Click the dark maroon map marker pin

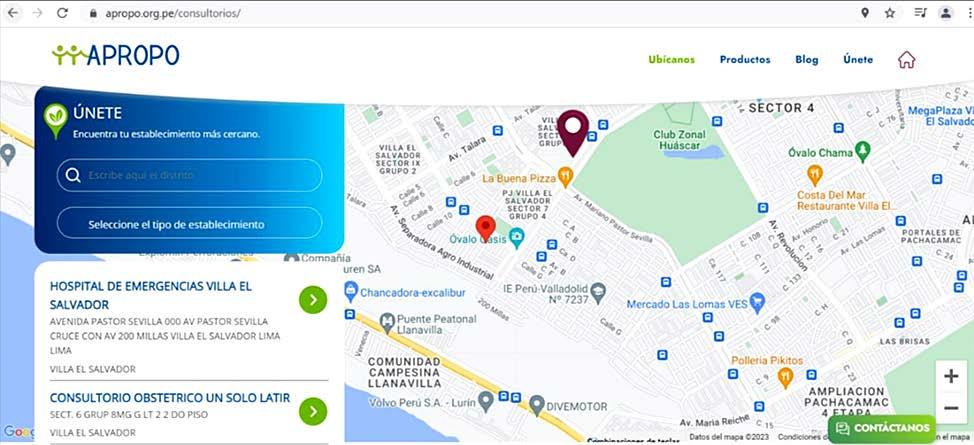click(x=573, y=132)
